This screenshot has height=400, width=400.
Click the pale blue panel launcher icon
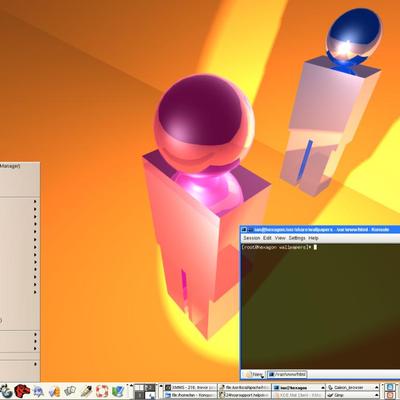39,391
